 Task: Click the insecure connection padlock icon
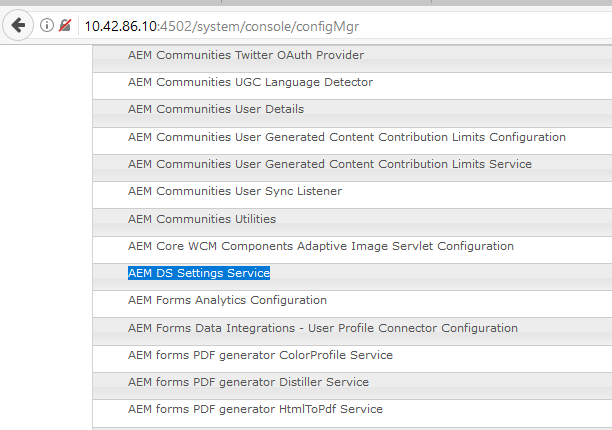(x=65, y=25)
